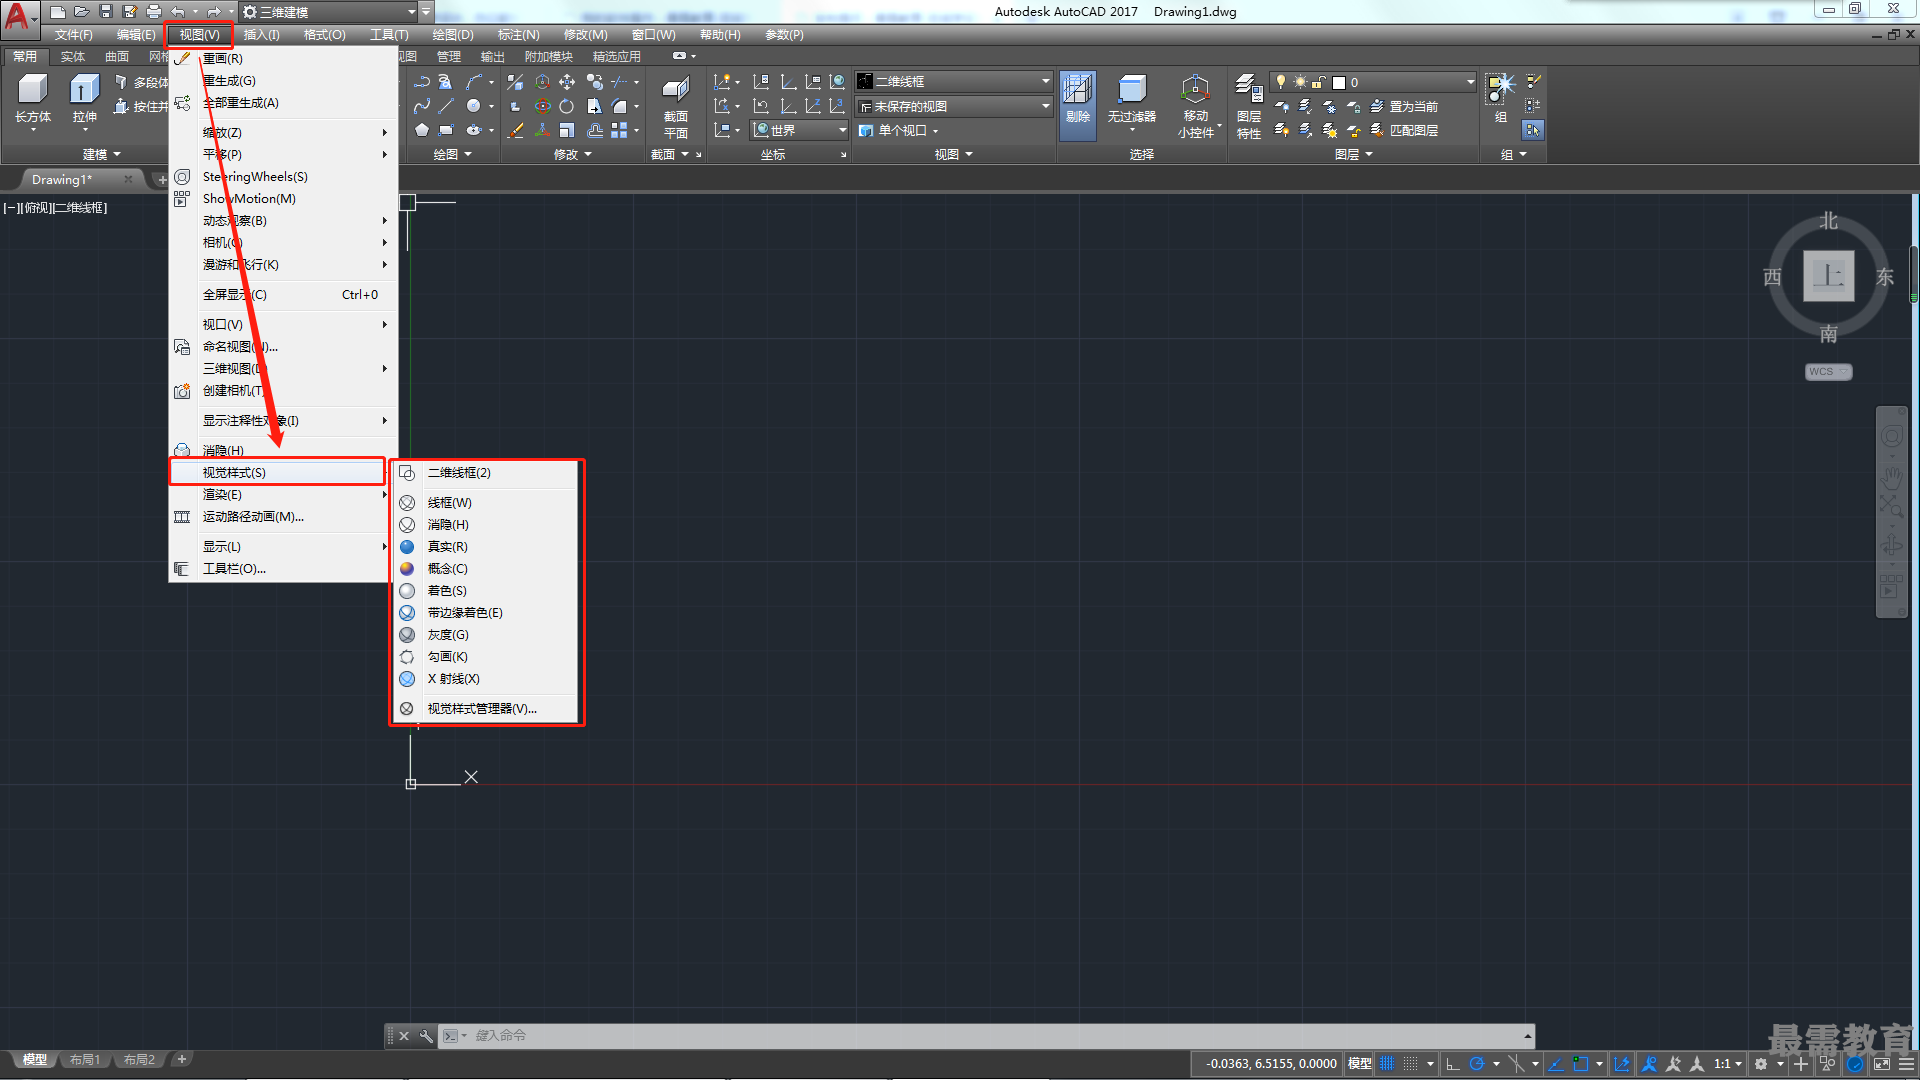The image size is (1920, 1080).
Task: Toggle Dynamic UCS in status bar
Action: [1621, 1064]
